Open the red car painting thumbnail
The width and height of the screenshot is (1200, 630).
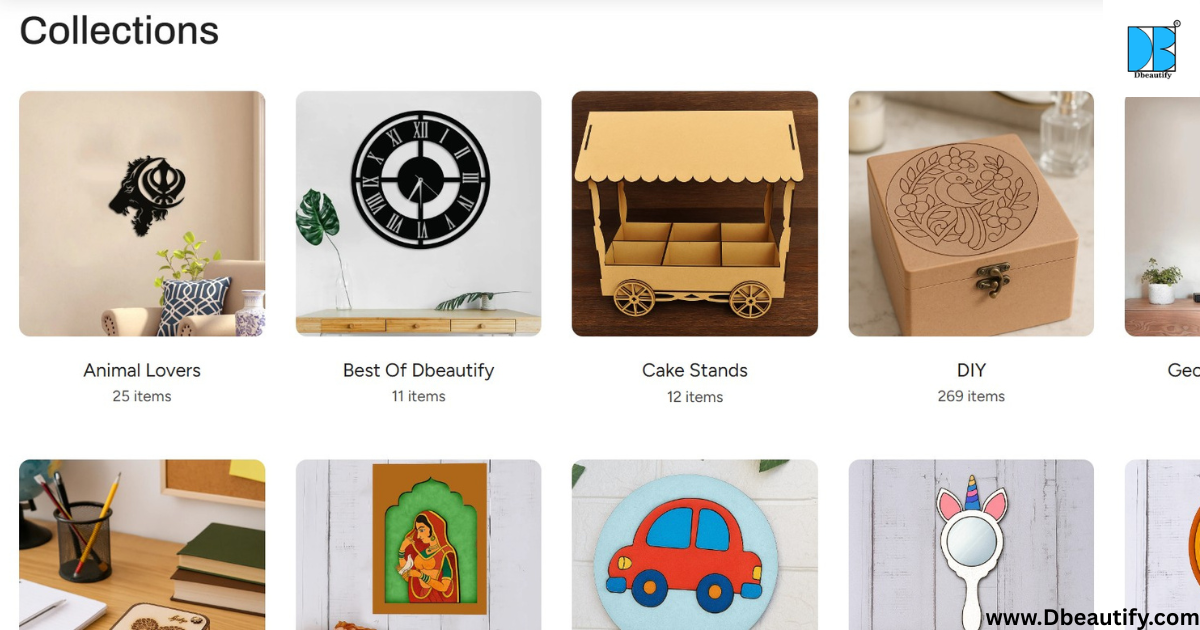tap(695, 545)
